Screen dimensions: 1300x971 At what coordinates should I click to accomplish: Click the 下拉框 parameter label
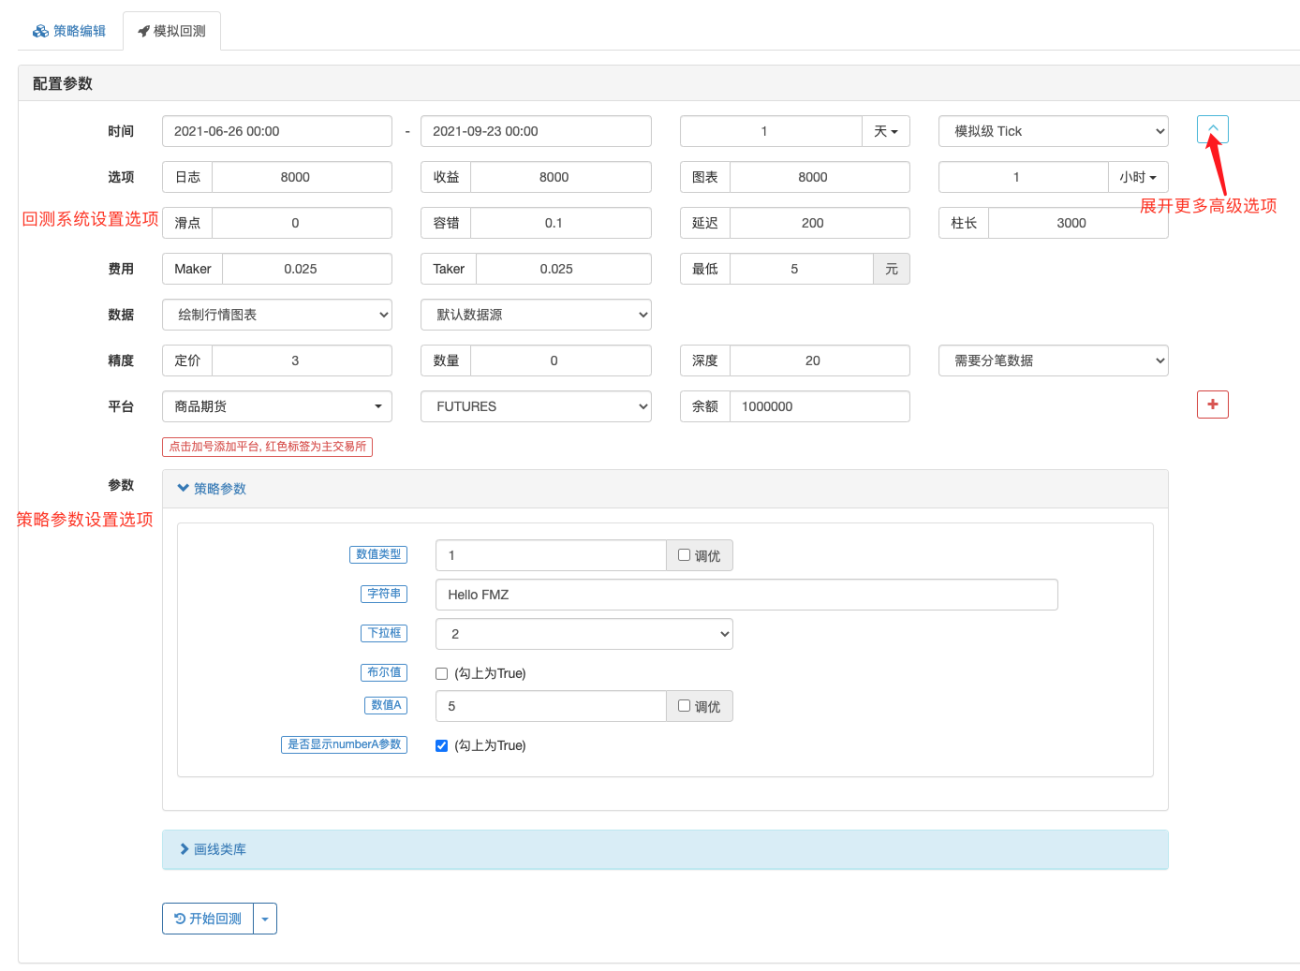pos(384,633)
